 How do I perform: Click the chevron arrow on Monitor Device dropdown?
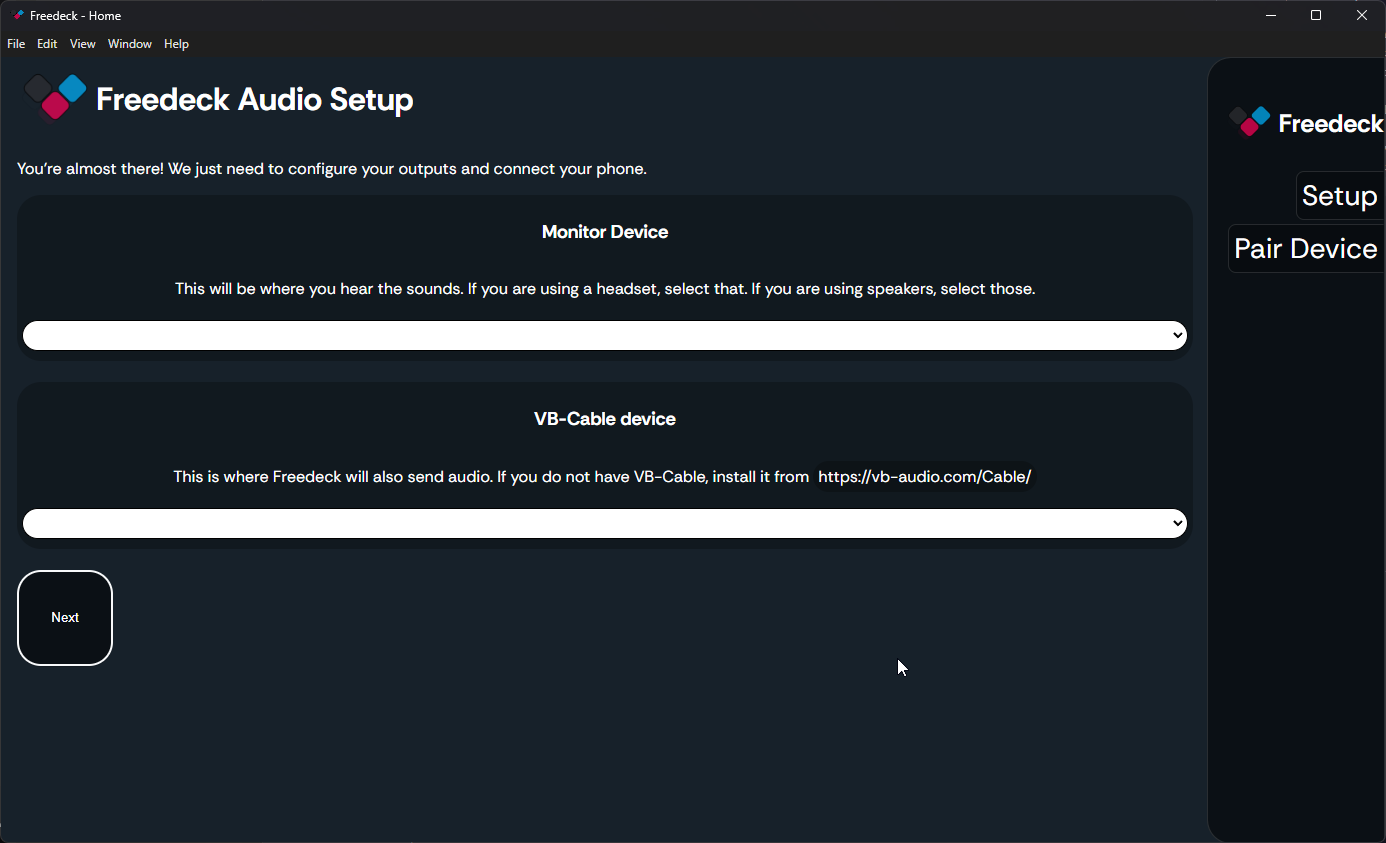point(1177,336)
